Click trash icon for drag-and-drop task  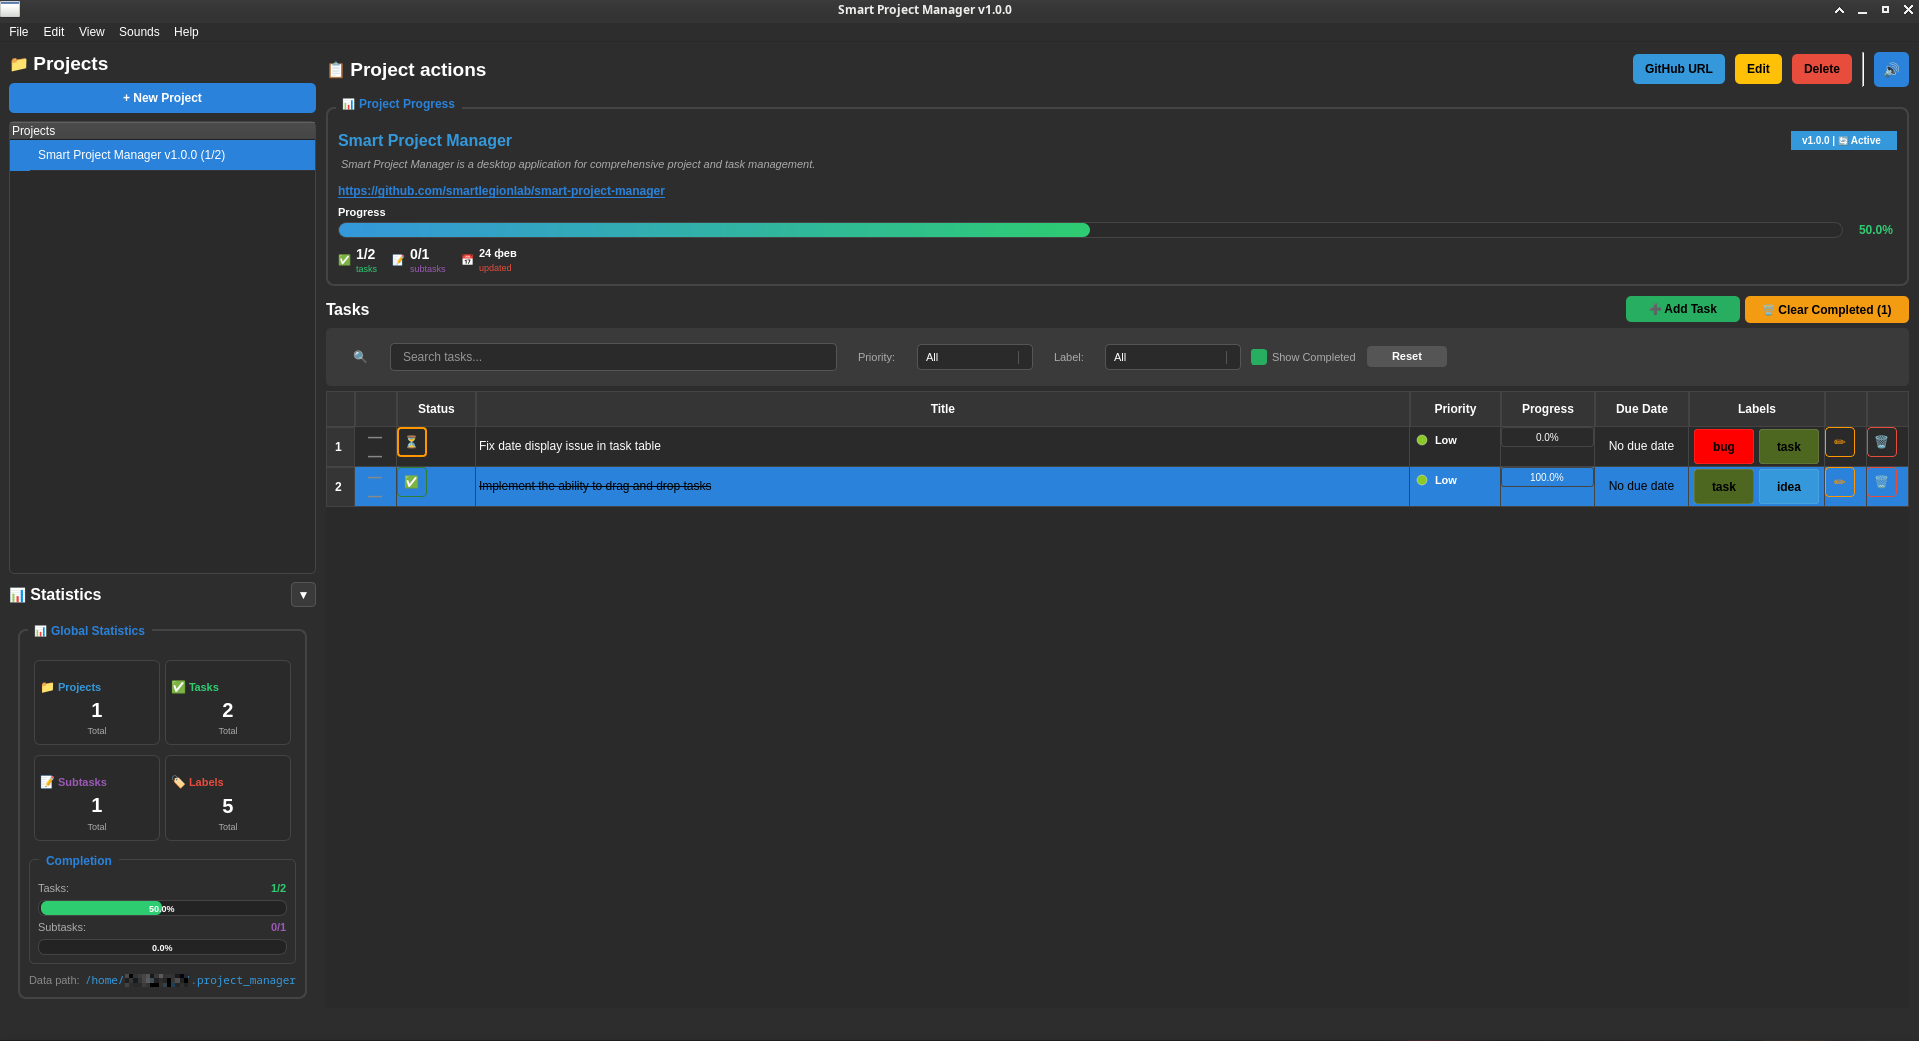(1881, 482)
